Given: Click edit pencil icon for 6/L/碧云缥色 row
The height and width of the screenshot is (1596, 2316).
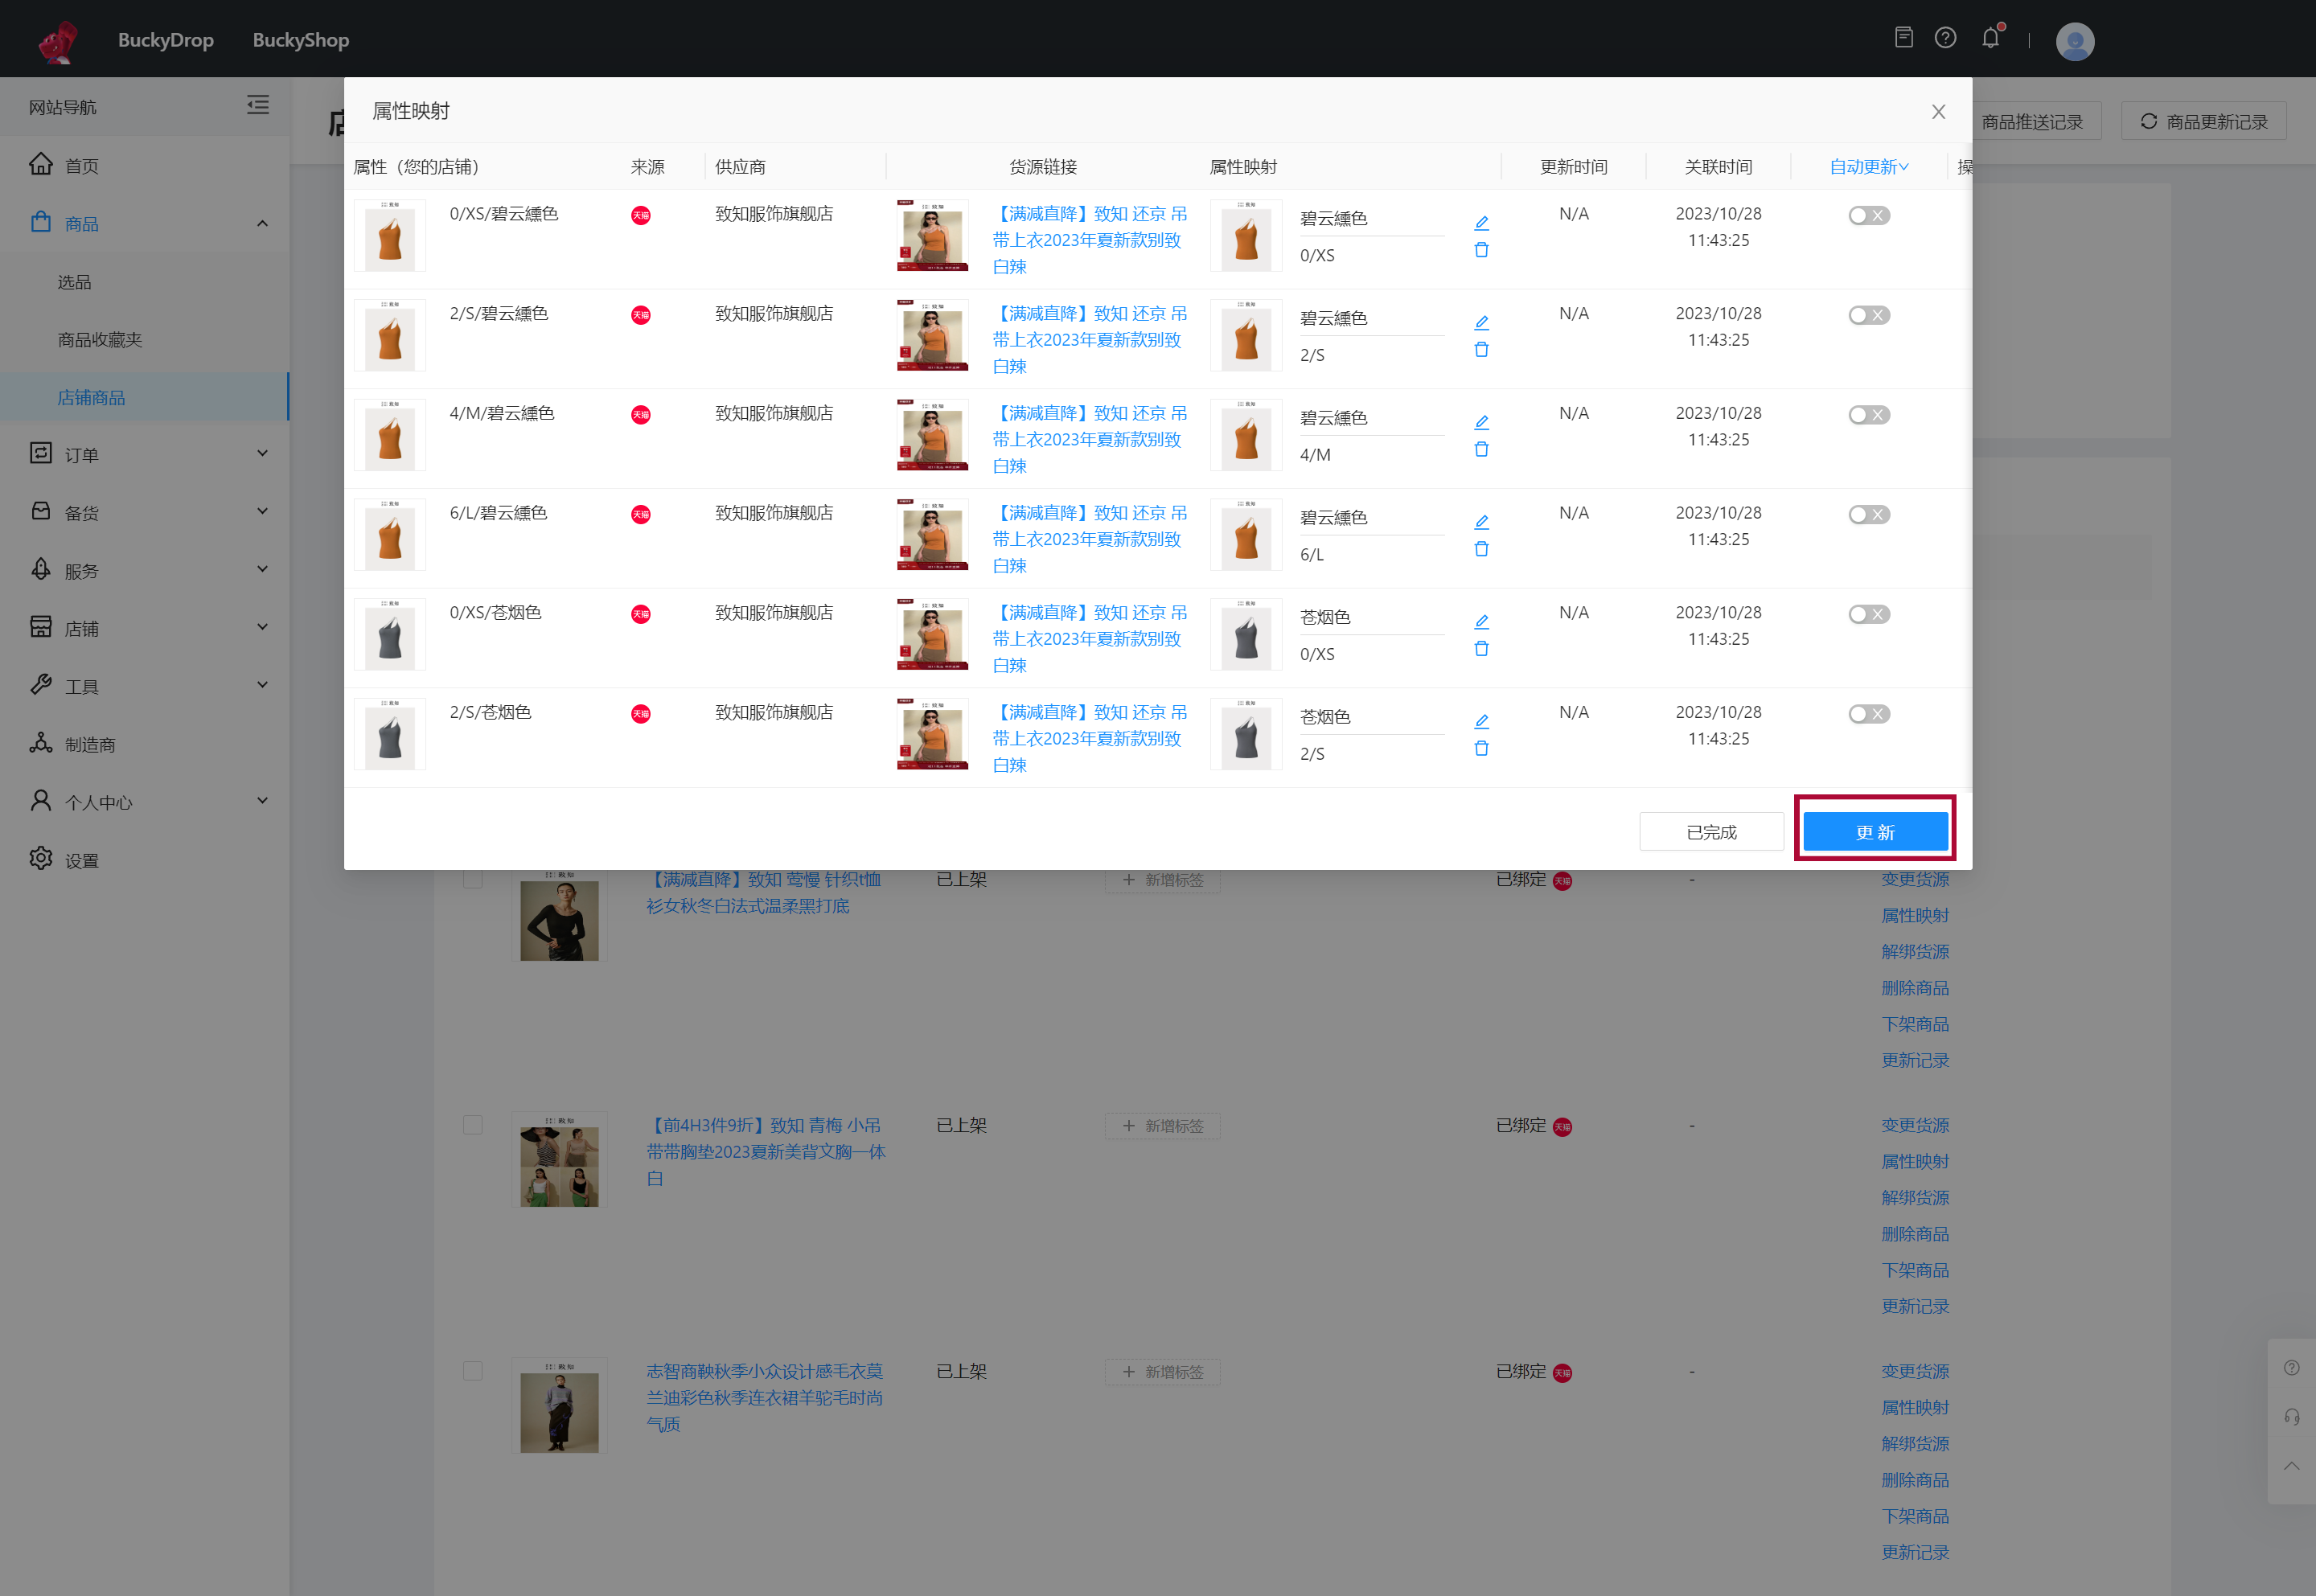Looking at the screenshot, I should coord(1481,521).
